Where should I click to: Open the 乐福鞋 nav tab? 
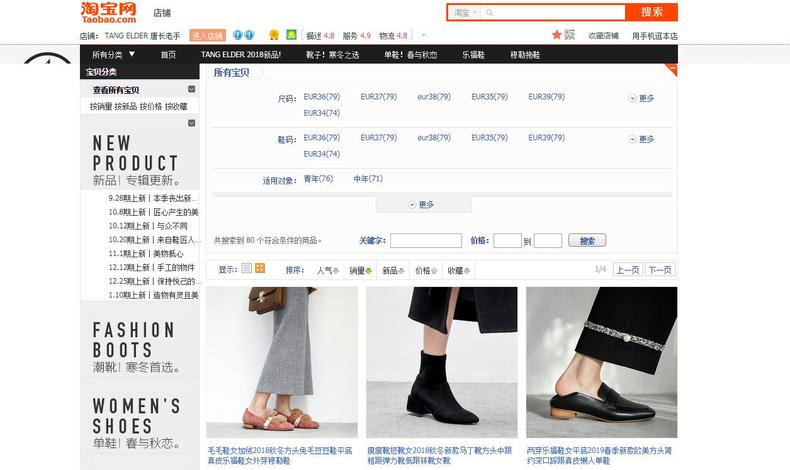point(474,54)
